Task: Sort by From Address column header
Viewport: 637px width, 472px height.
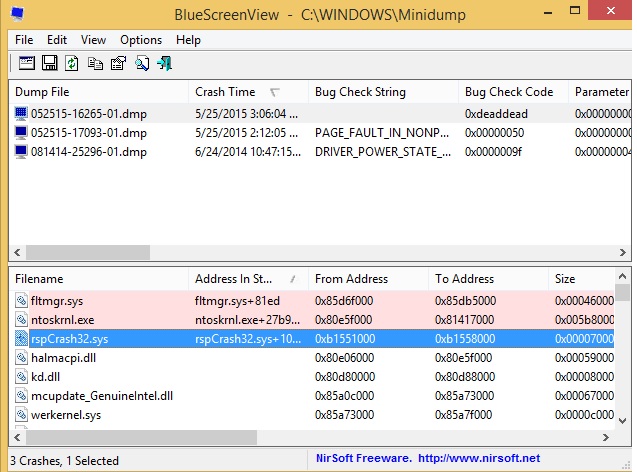Action: 368,279
